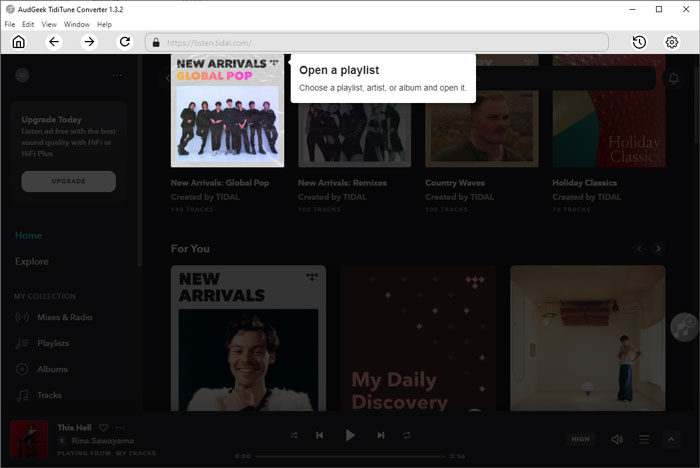Open the Help menu
Image resolution: width=700 pixels, height=468 pixels.
(104, 24)
